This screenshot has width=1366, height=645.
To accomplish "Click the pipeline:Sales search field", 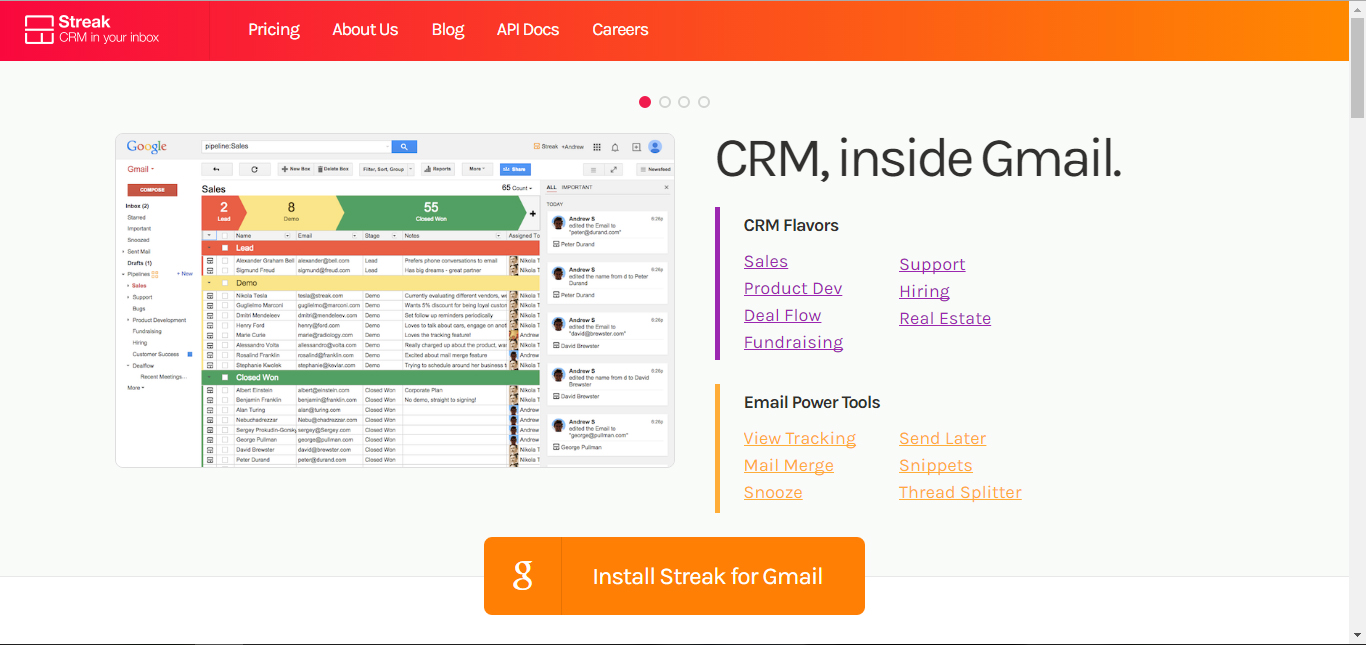I will point(296,146).
